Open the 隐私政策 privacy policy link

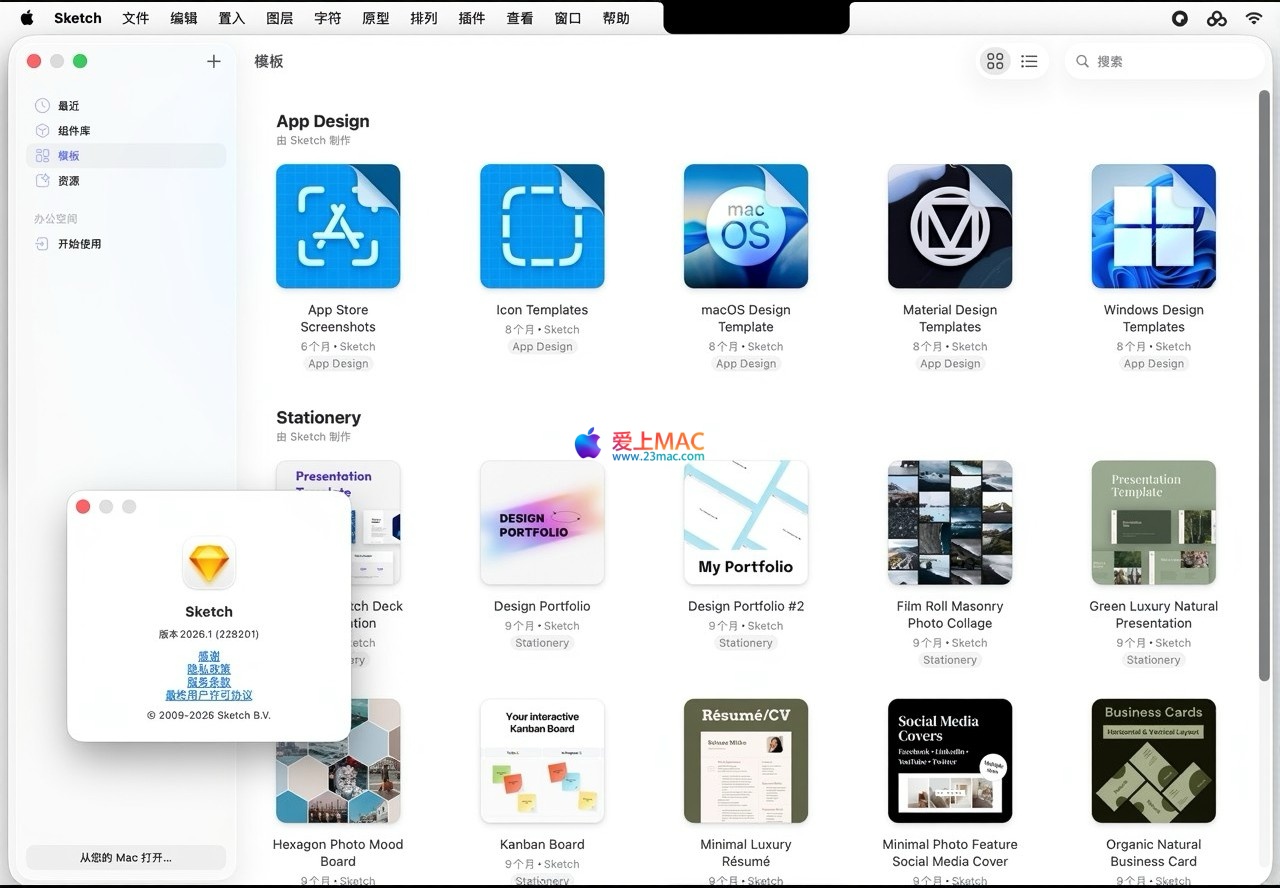point(209,669)
